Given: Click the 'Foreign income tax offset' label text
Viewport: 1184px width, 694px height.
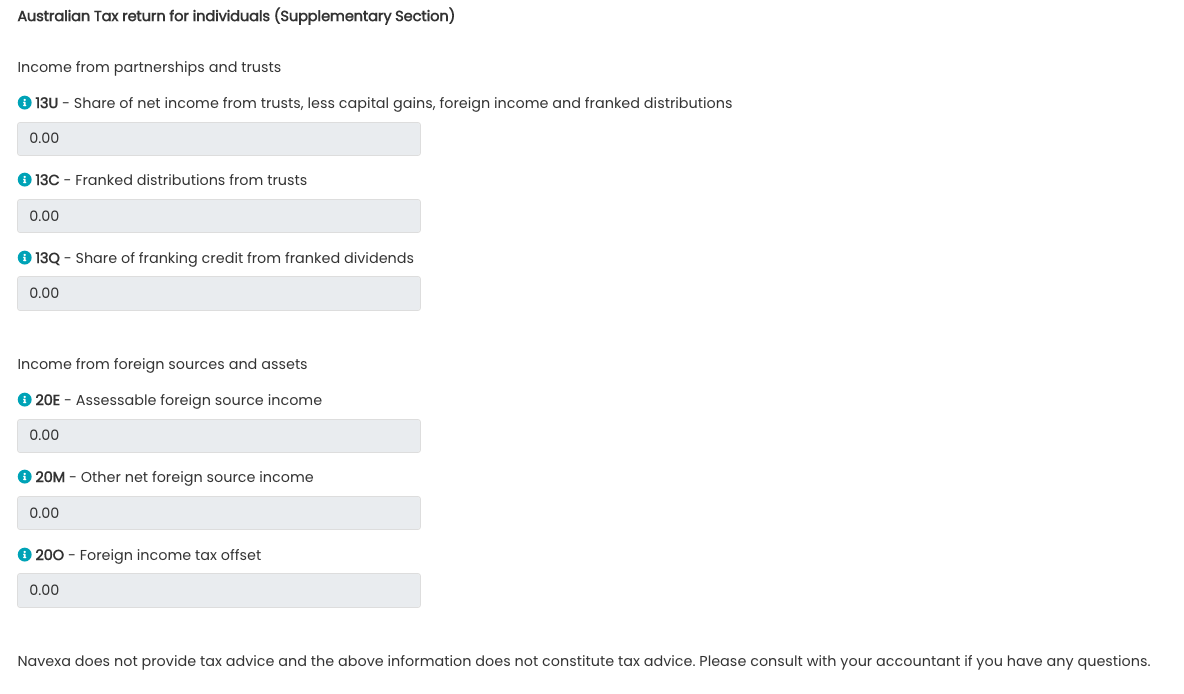Looking at the screenshot, I should [x=170, y=555].
